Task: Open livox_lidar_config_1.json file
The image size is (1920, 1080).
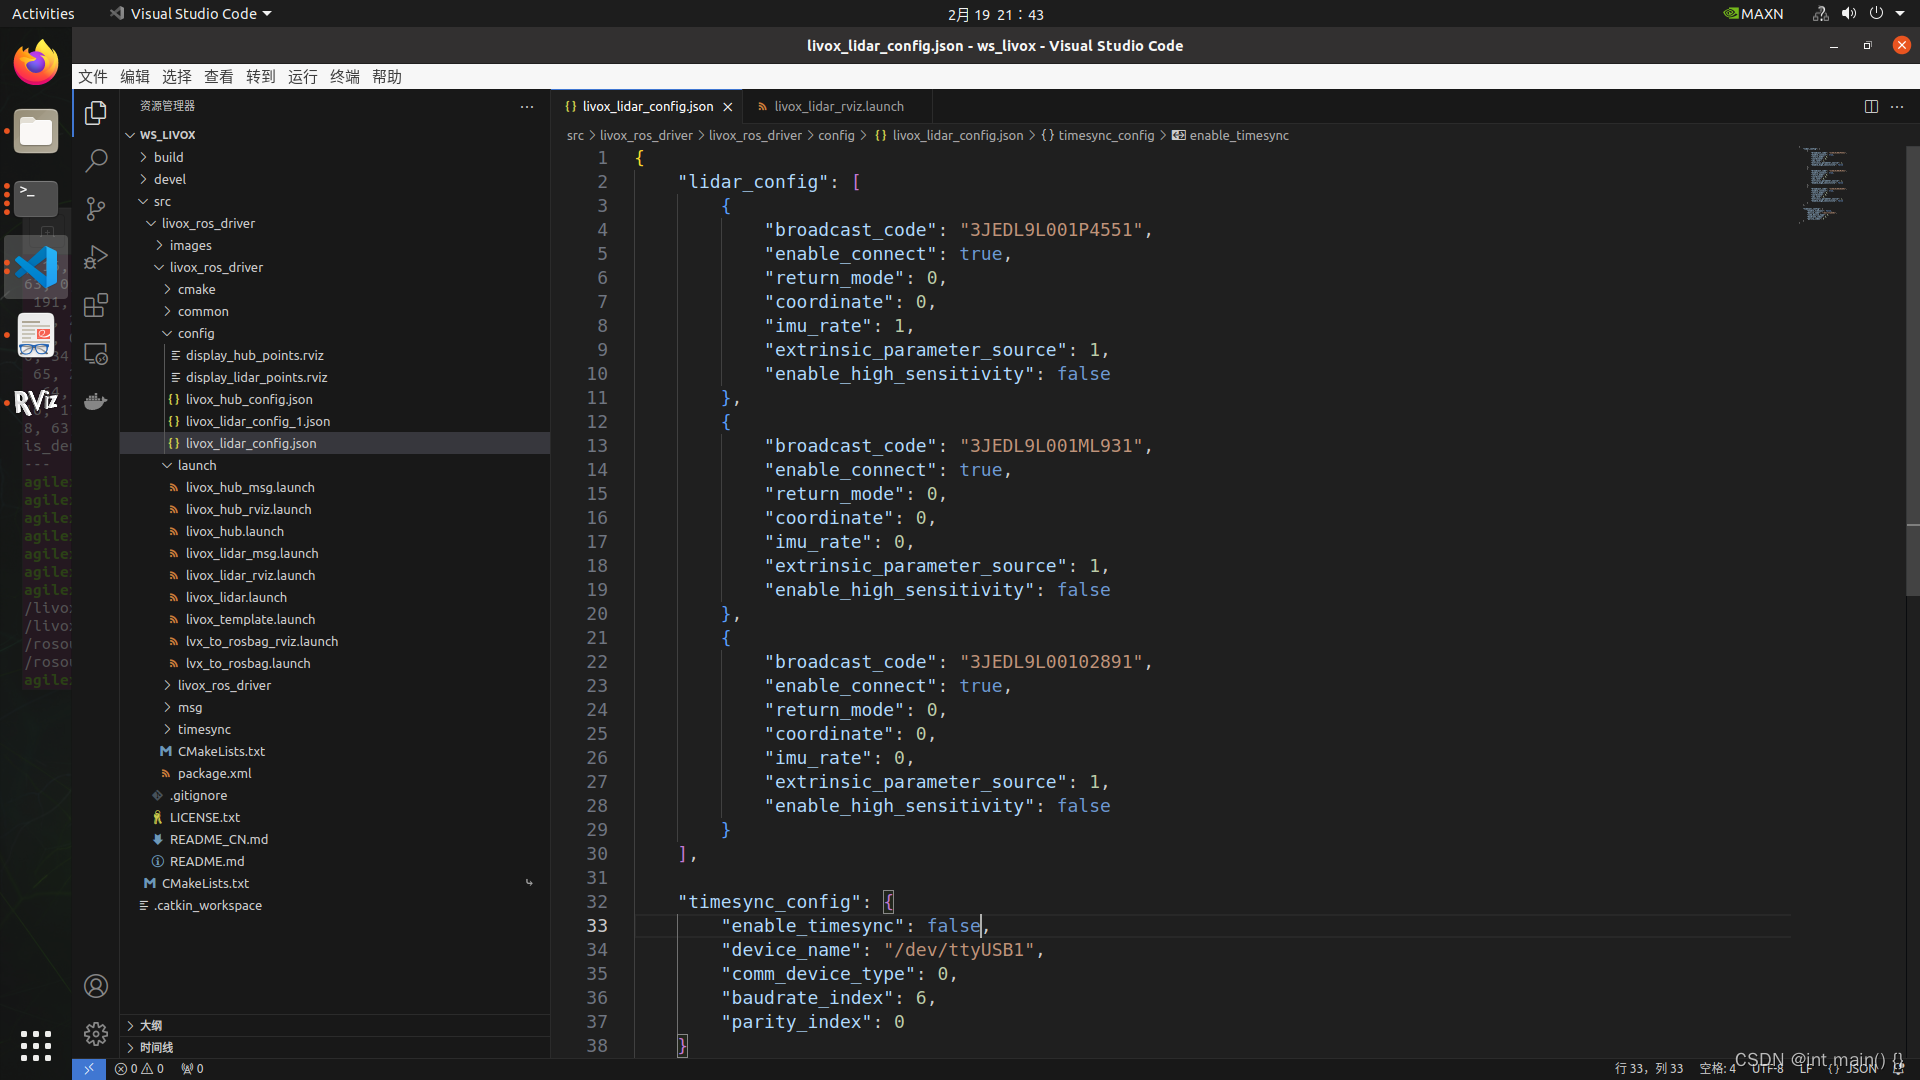Action: (x=258, y=421)
